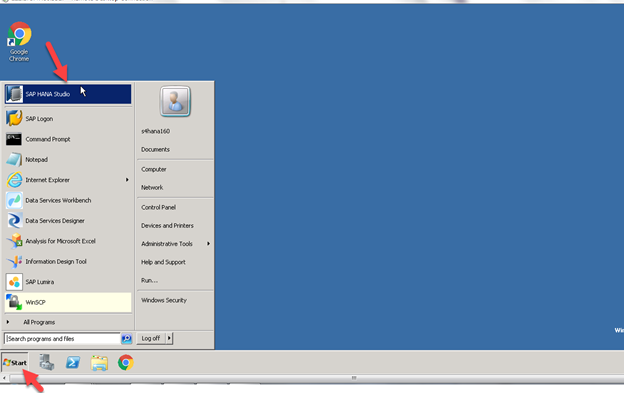The height and width of the screenshot is (393, 624).
Task: Select Devices and Printers entry
Action: click(167, 226)
